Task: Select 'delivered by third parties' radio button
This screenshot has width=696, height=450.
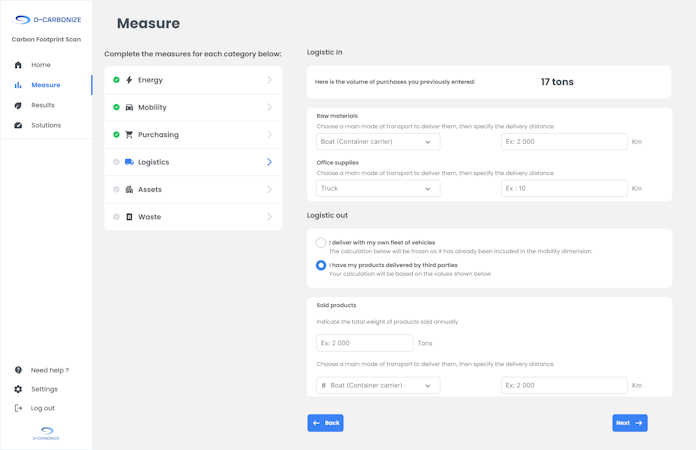Action: click(x=321, y=266)
